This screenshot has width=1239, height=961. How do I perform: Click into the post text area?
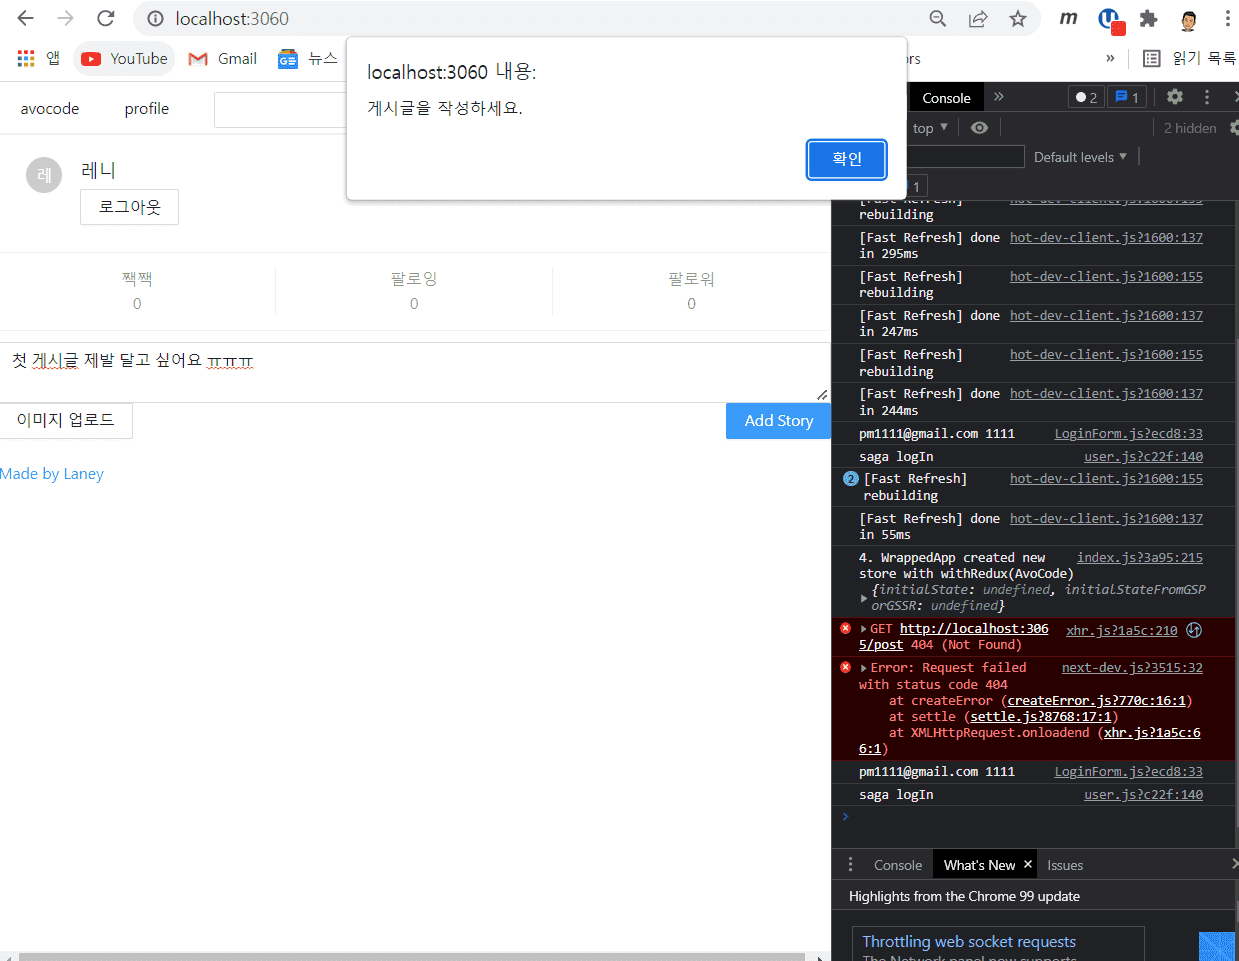pyautogui.click(x=415, y=372)
